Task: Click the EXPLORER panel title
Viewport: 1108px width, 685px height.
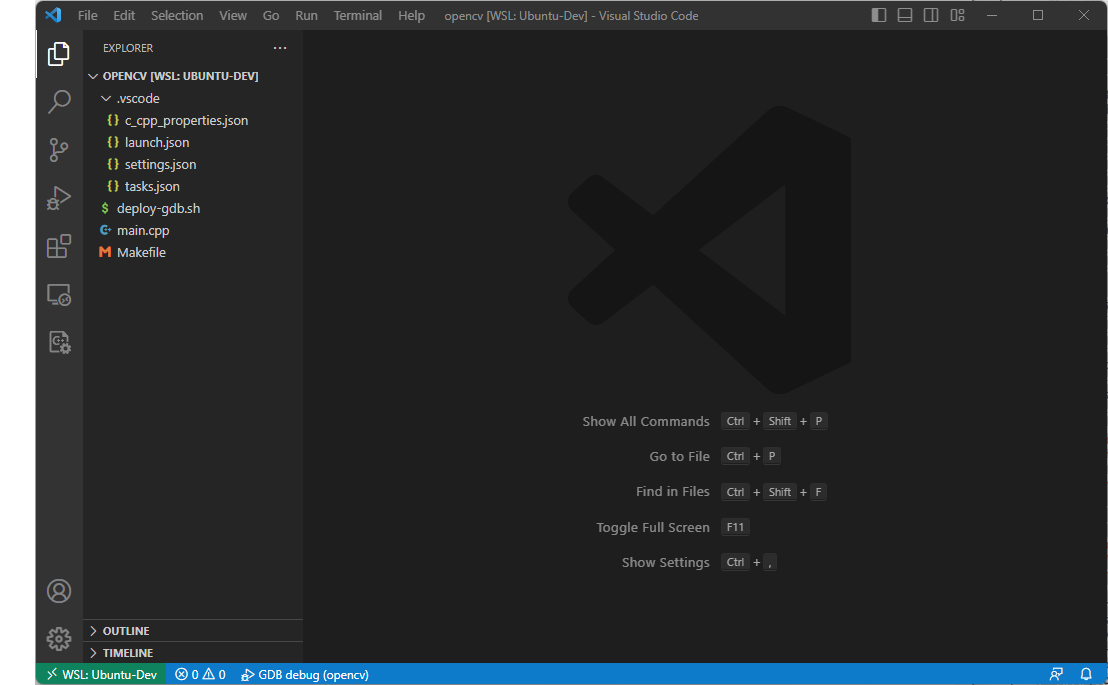Action: (128, 48)
